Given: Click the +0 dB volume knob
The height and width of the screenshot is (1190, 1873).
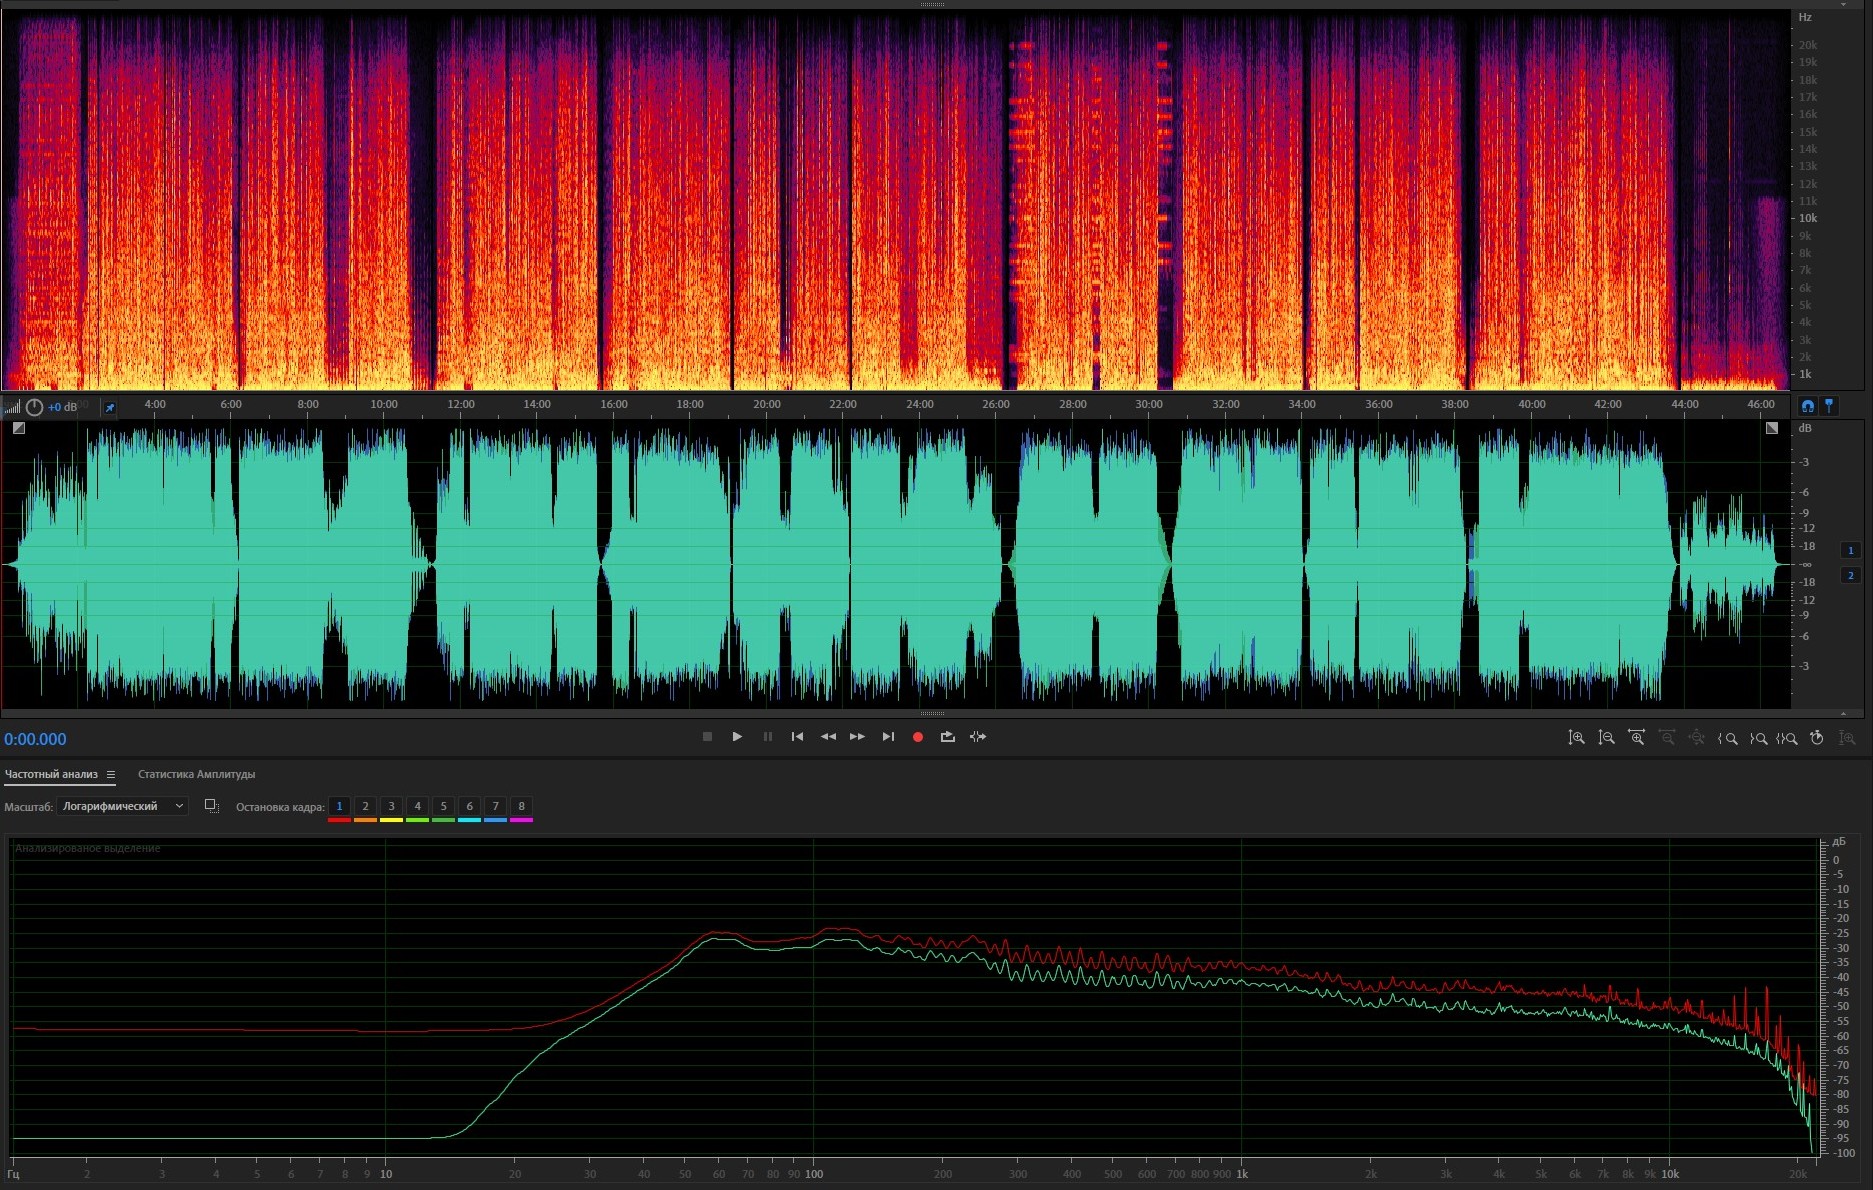Looking at the screenshot, I should (x=35, y=407).
